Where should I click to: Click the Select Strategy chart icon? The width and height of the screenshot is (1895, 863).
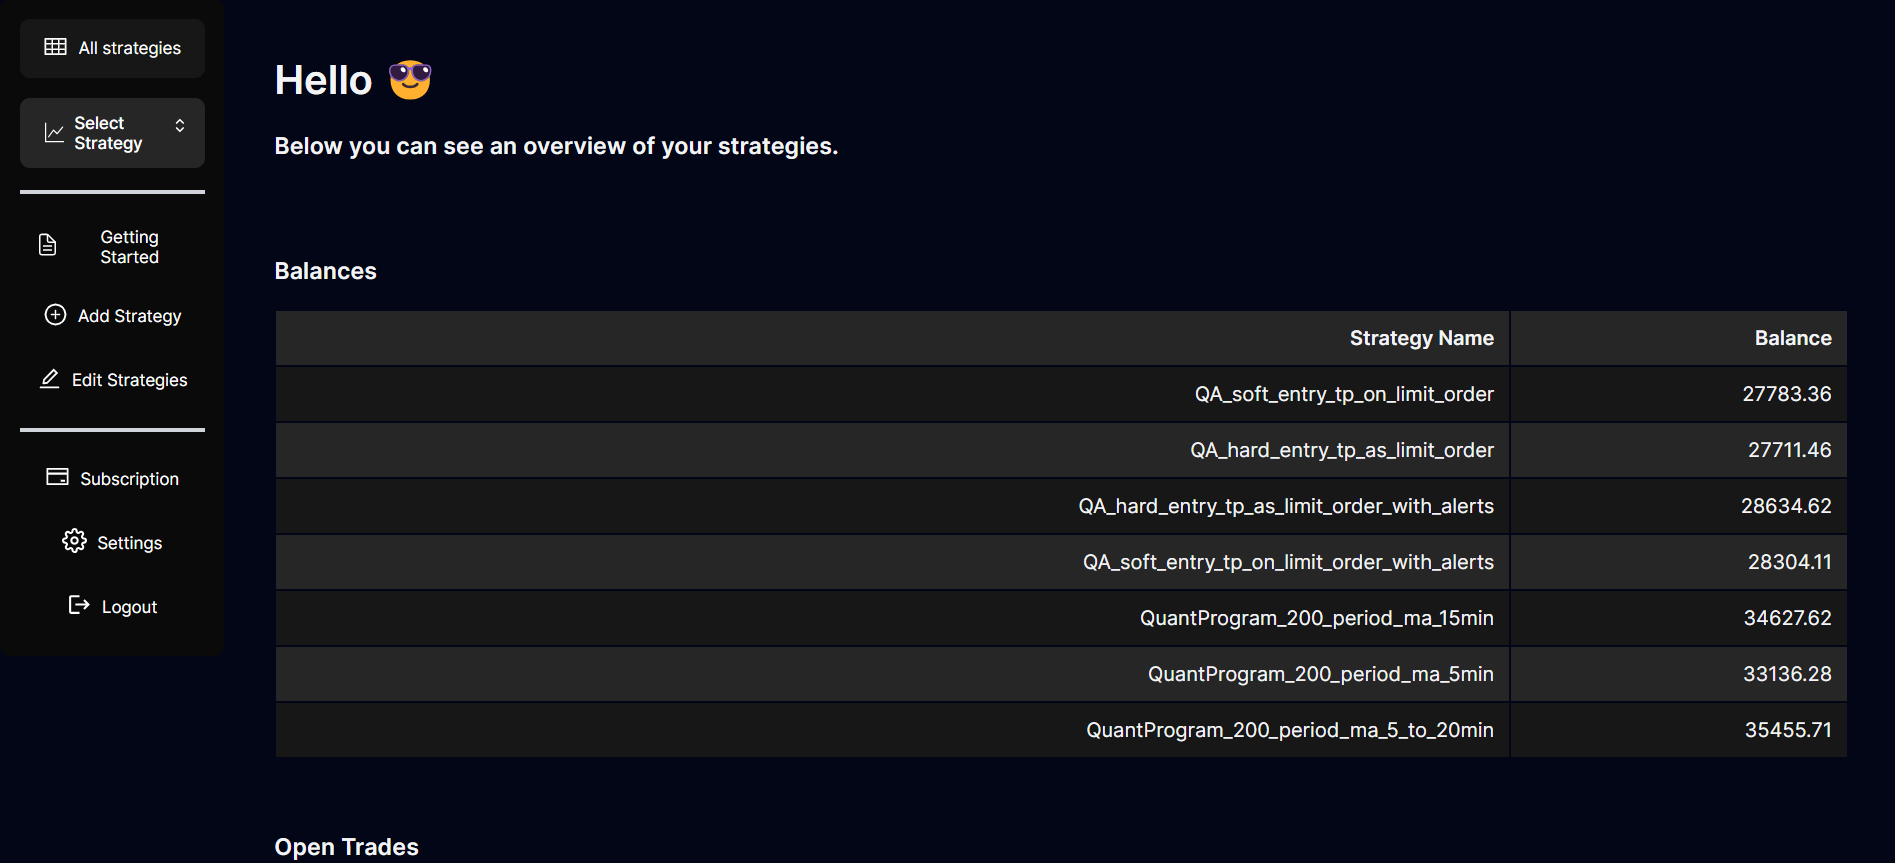coord(54,133)
